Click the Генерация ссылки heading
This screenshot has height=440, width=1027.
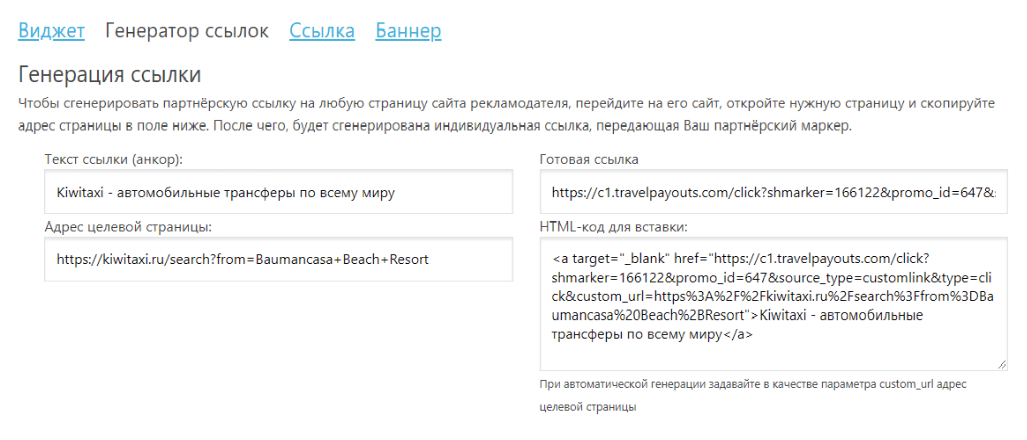click(x=110, y=75)
